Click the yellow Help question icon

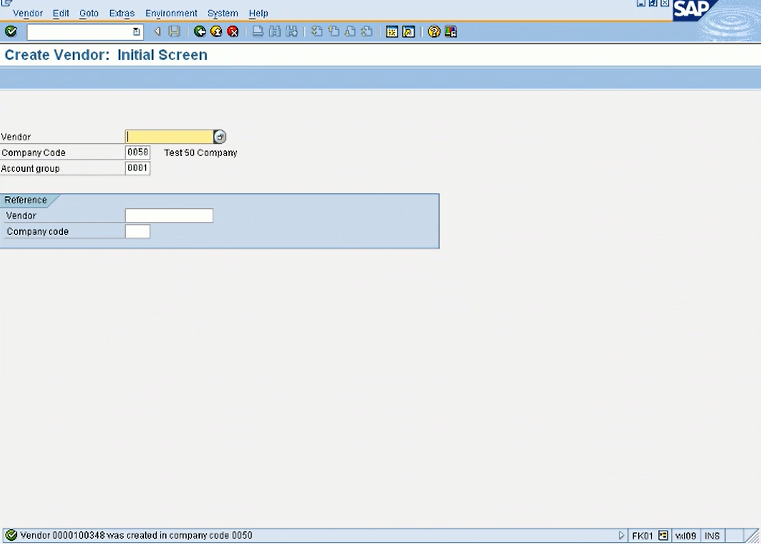tap(434, 32)
